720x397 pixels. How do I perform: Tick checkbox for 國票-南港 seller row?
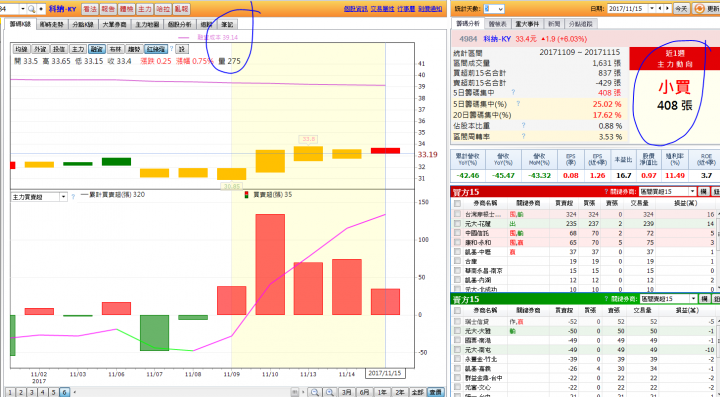pos(457,341)
